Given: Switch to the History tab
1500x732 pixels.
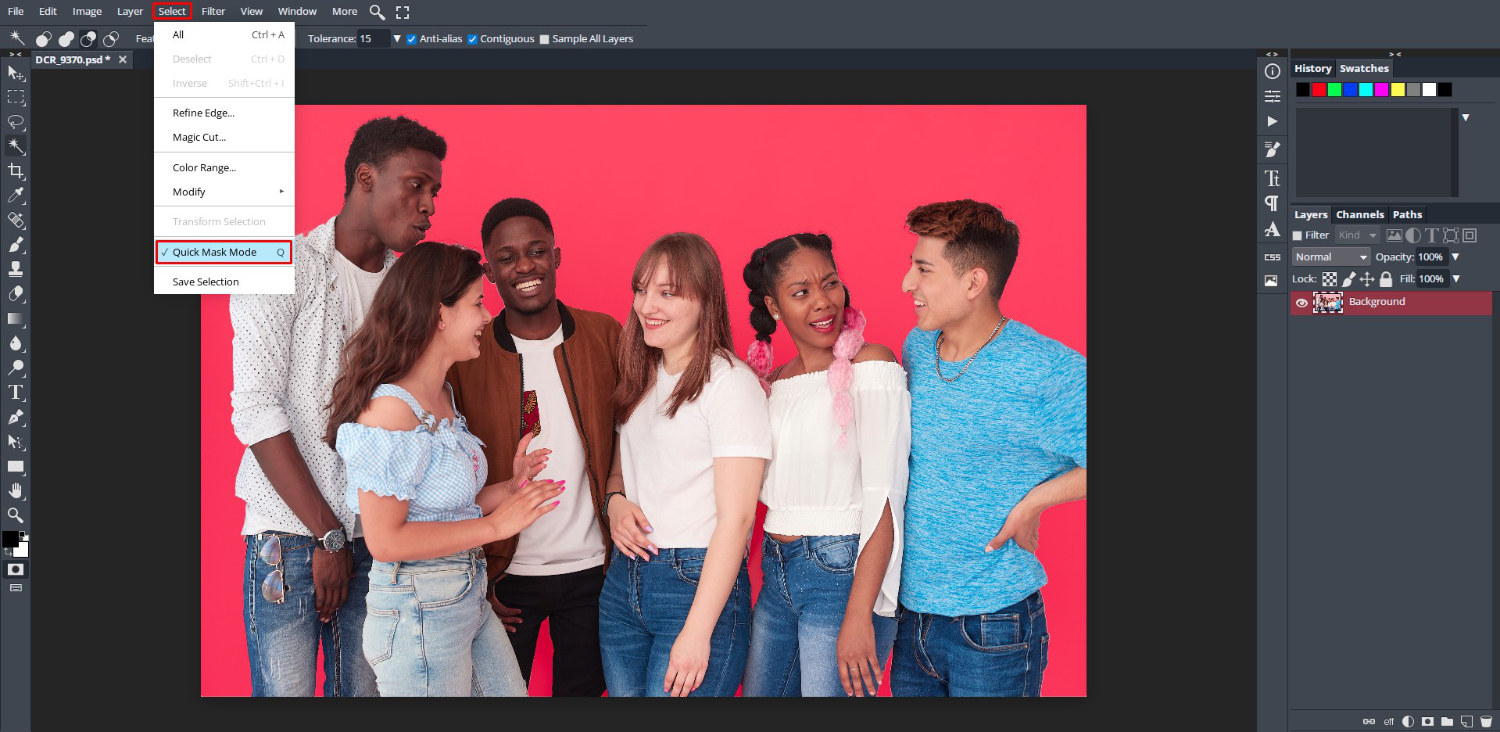Looking at the screenshot, I should coord(1312,69).
